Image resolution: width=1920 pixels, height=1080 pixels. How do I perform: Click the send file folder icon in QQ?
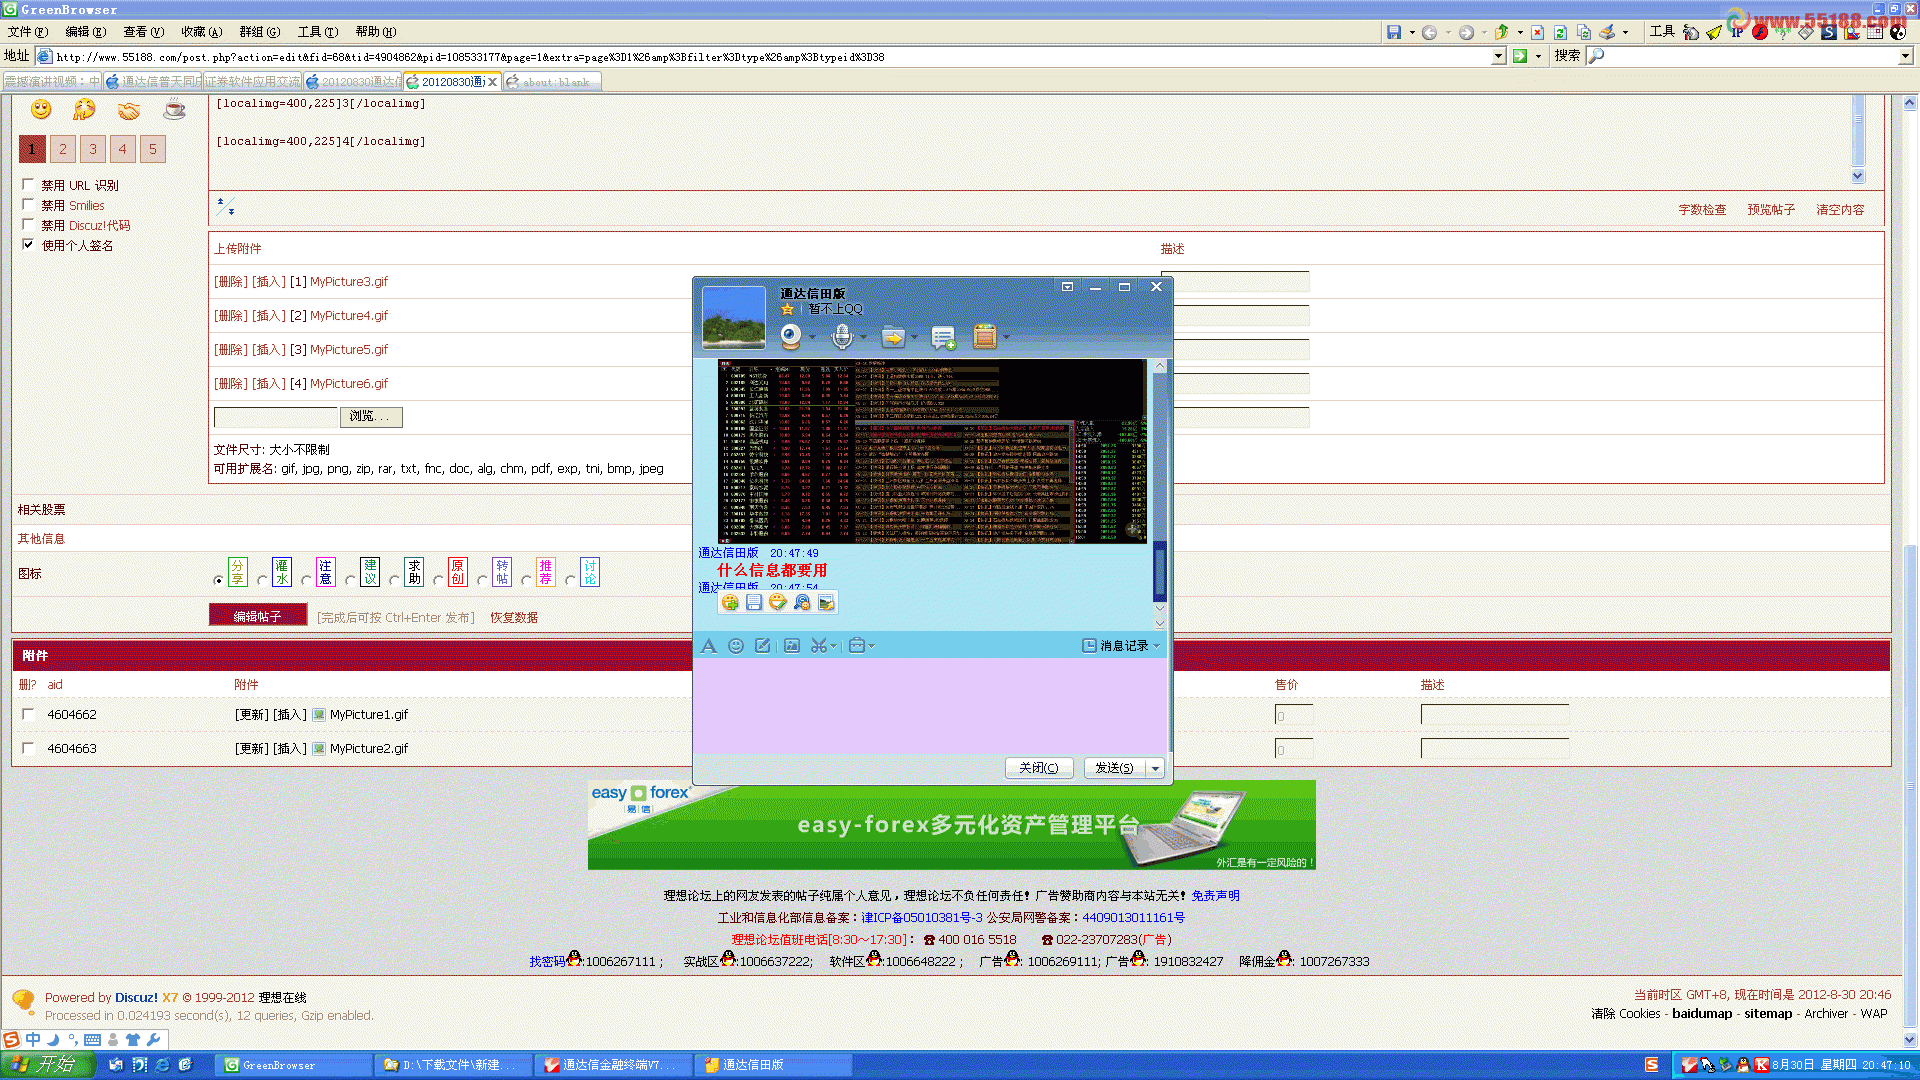pos(893,337)
